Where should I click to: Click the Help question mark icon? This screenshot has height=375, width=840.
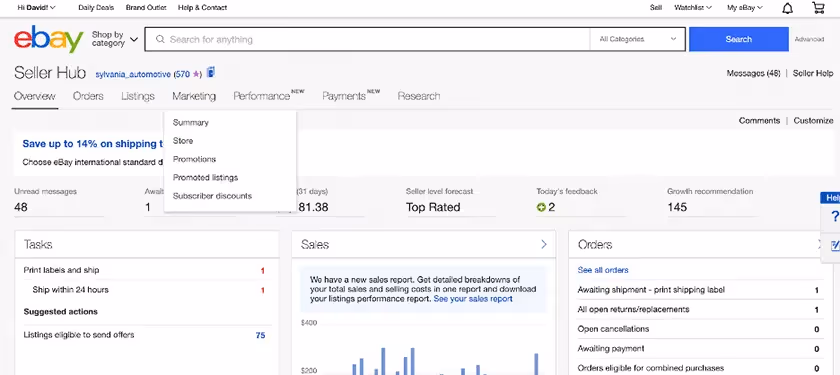(x=834, y=216)
